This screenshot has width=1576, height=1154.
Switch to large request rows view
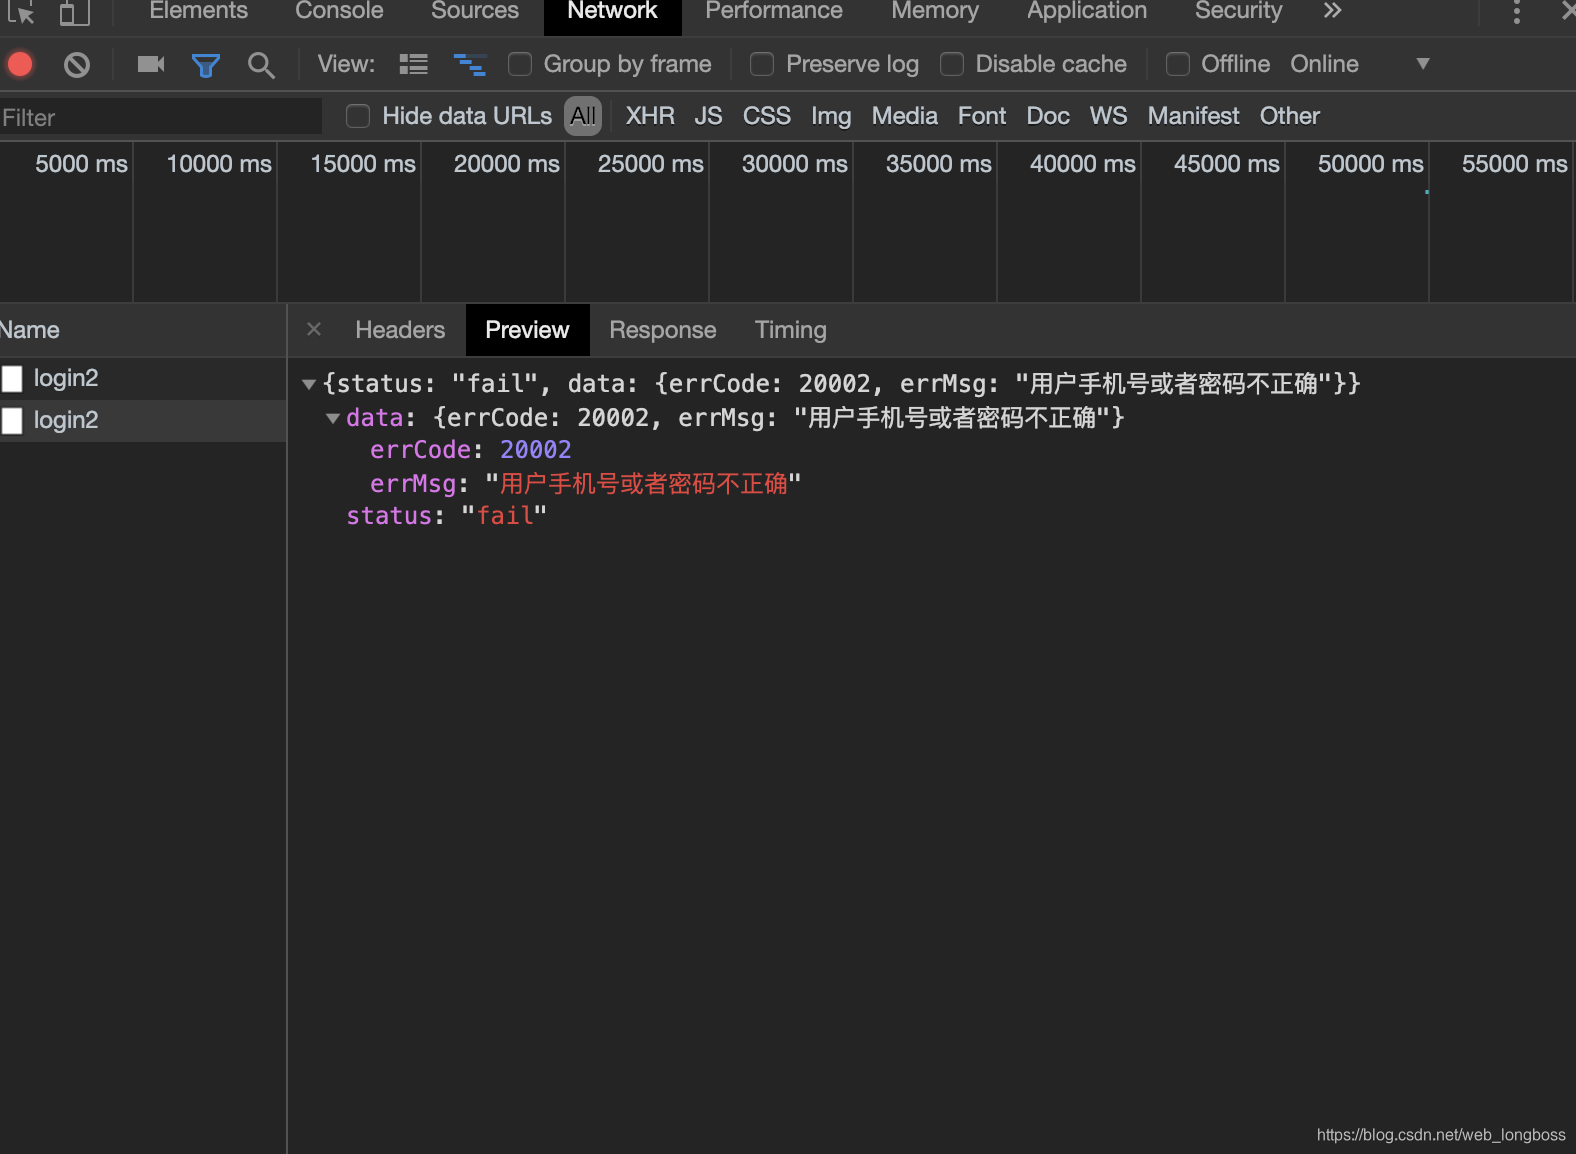point(413,65)
